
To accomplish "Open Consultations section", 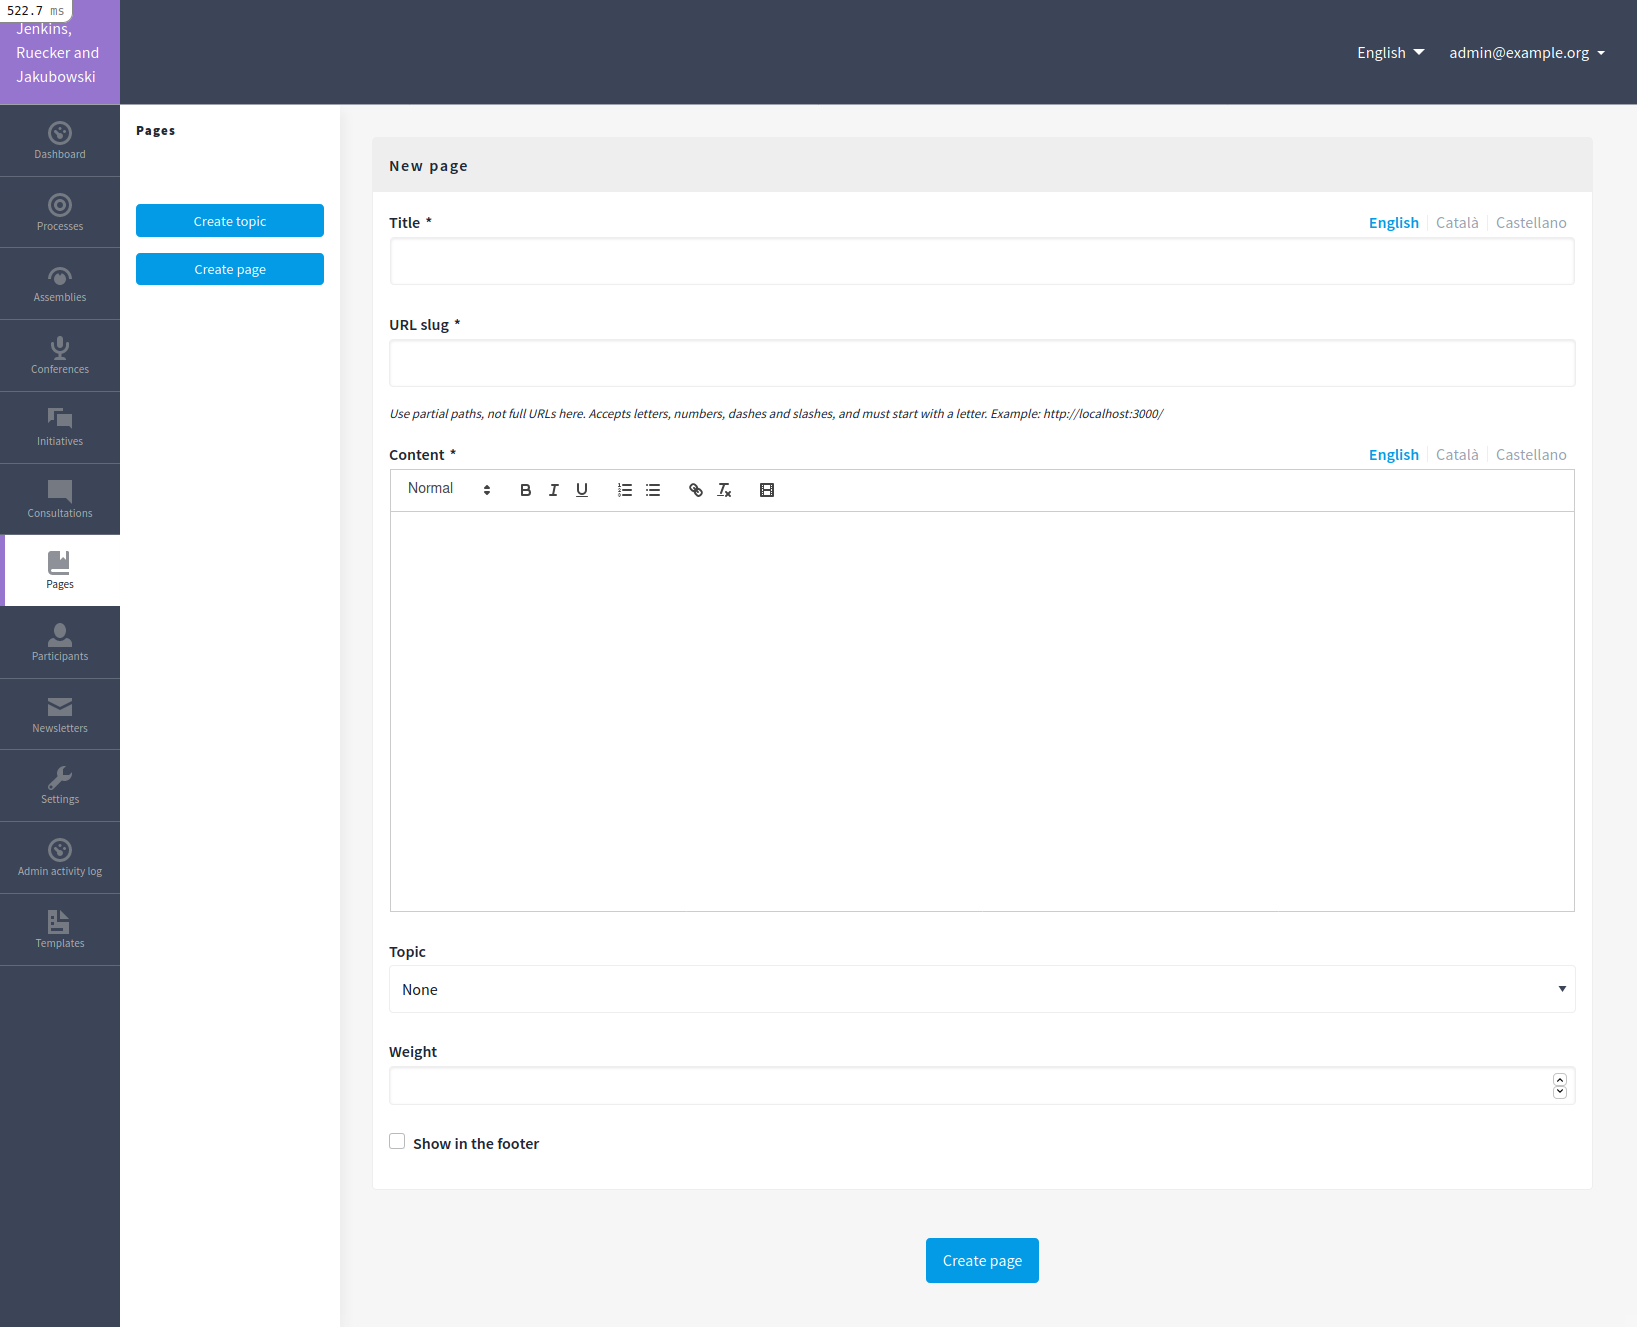I will (60, 500).
